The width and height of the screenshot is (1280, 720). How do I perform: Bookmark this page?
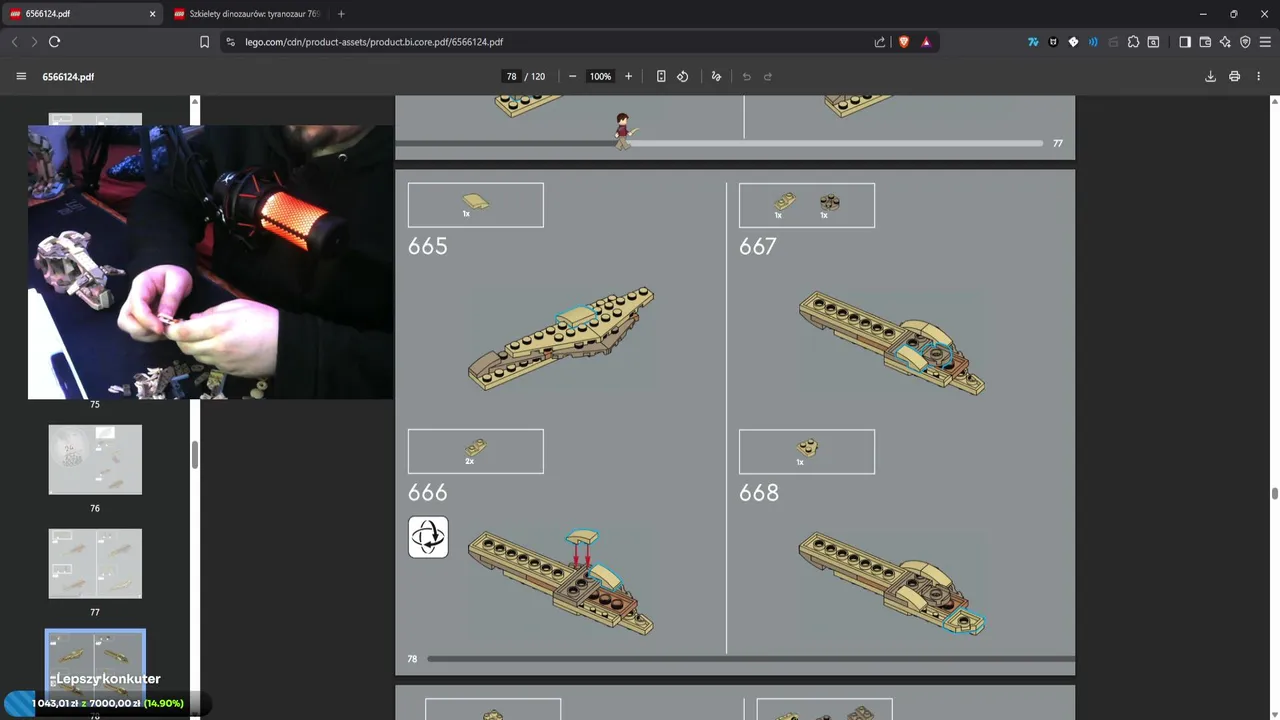click(204, 42)
